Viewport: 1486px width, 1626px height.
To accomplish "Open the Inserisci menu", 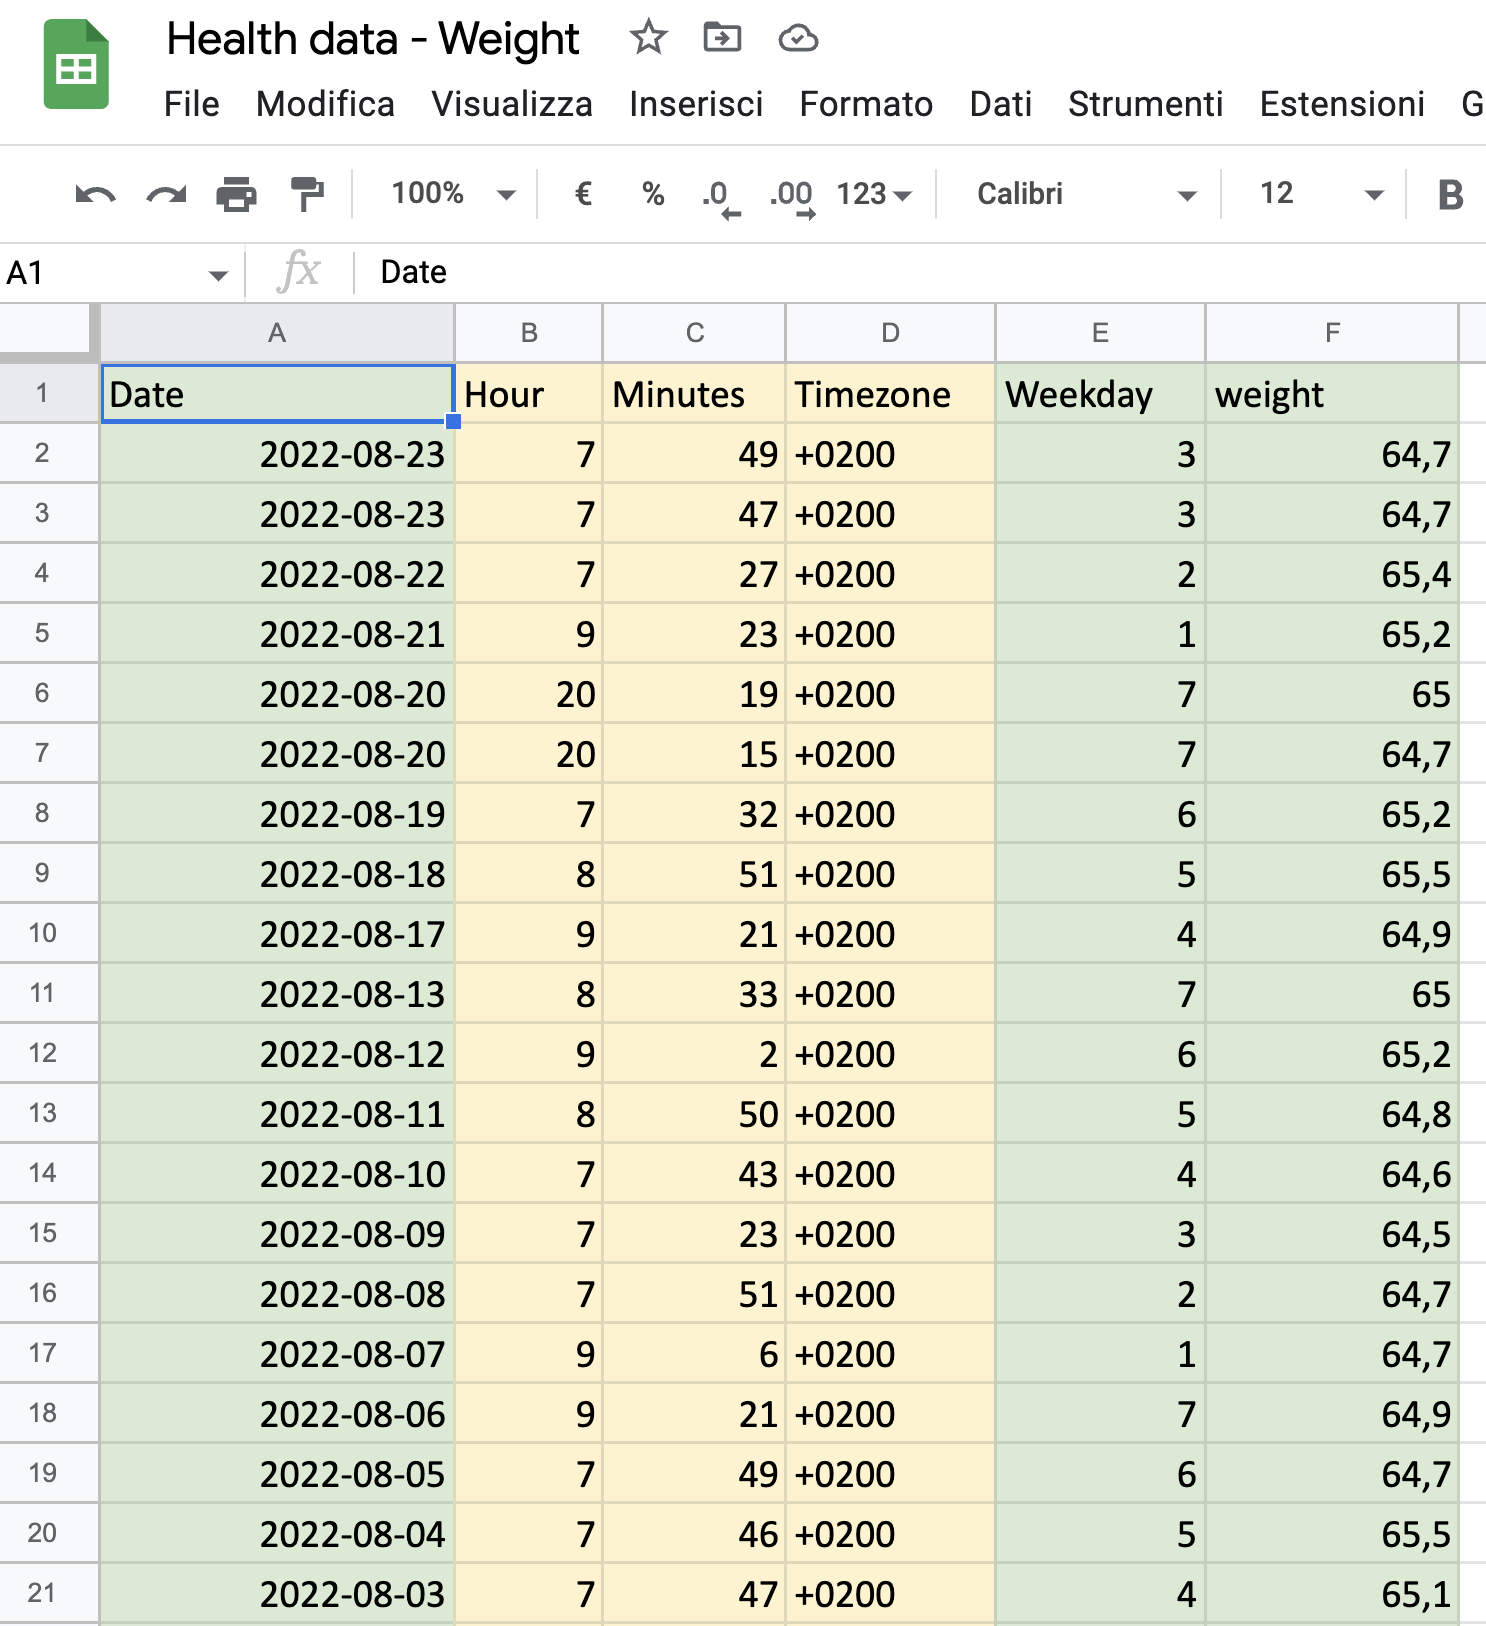I will click(x=696, y=104).
